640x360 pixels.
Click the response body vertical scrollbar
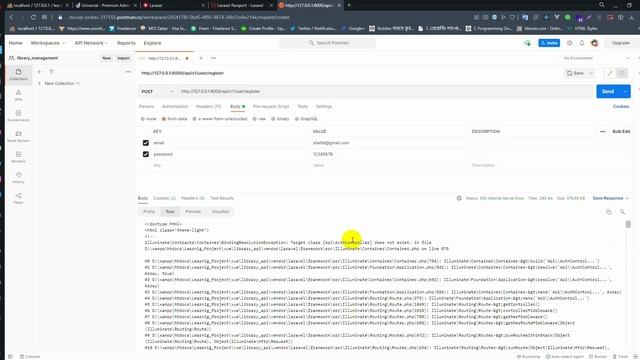click(x=628, y=224)
